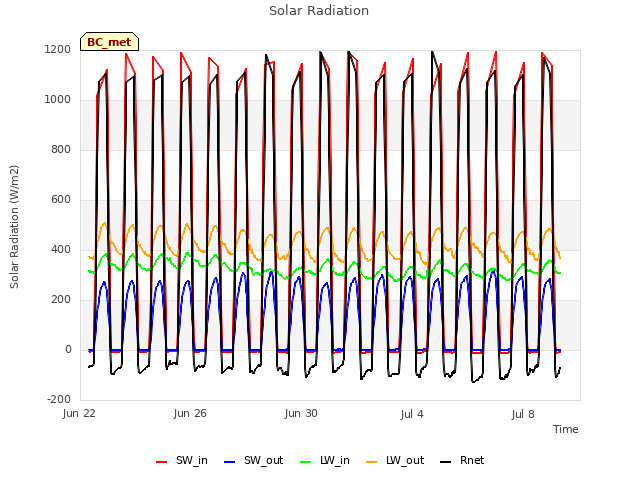Screen dimensions: 640x480
Task: Click the 800 y-axis tick label
Action: pos(61,150)
